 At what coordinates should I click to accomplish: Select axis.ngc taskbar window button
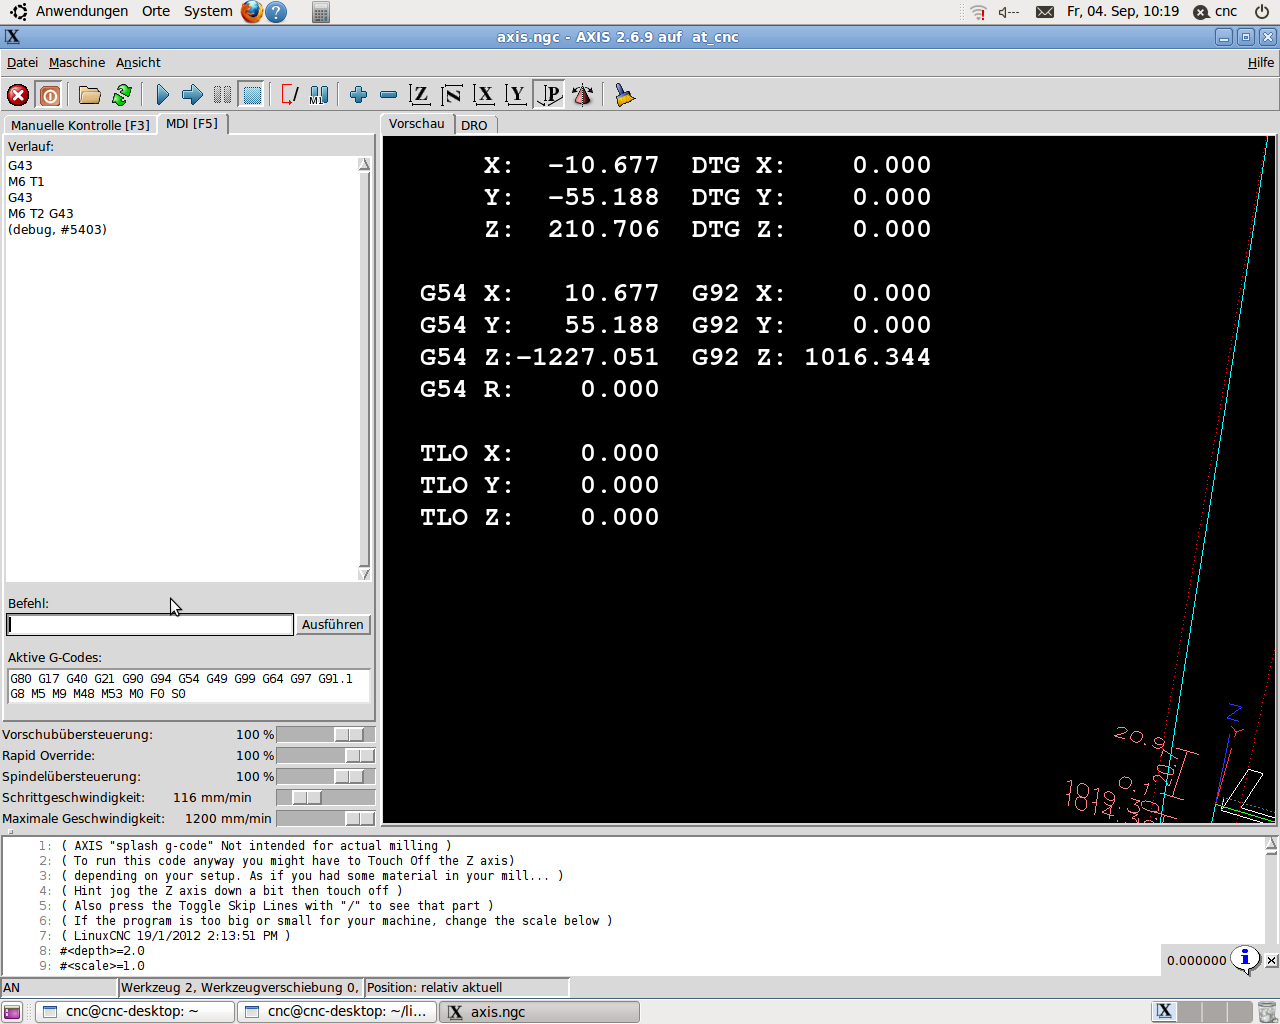[539, 1012]
